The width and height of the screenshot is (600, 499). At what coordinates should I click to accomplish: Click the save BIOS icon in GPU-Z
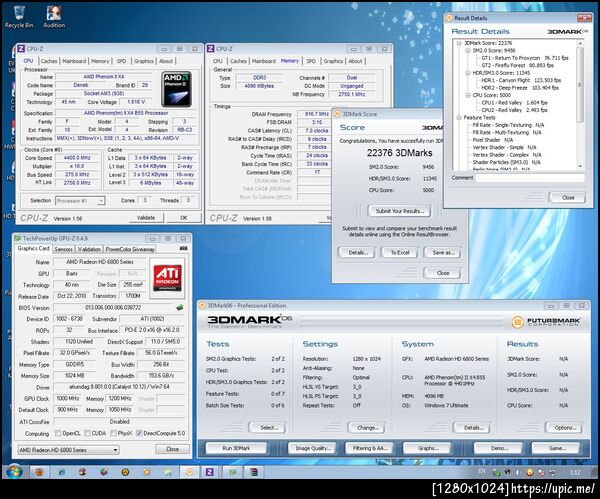click(179, 307)
